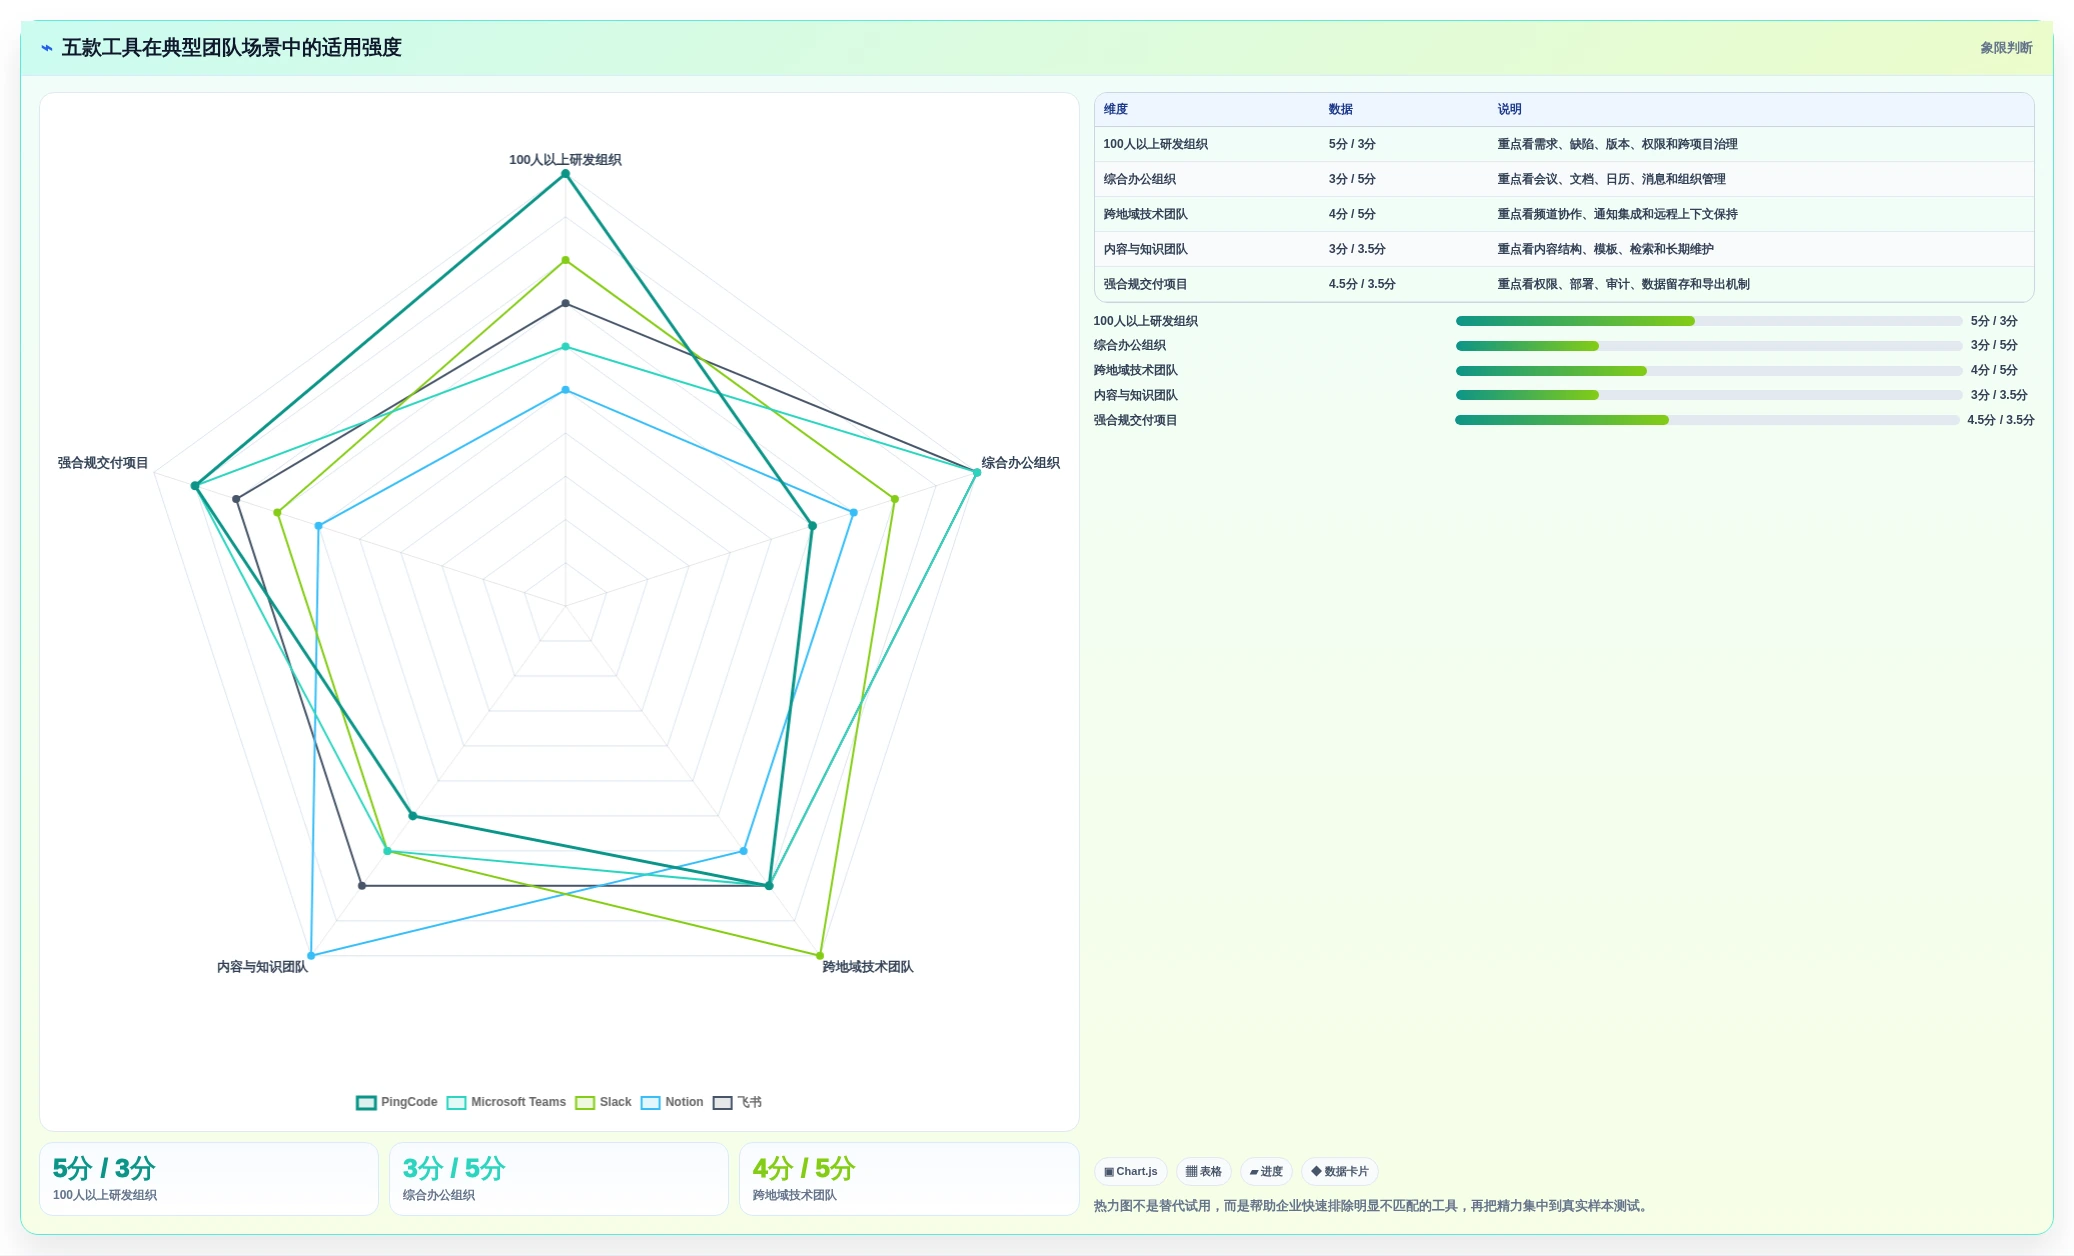Click the 说明 column header
This screenshot has height=1256, width=2074.
1509,109
